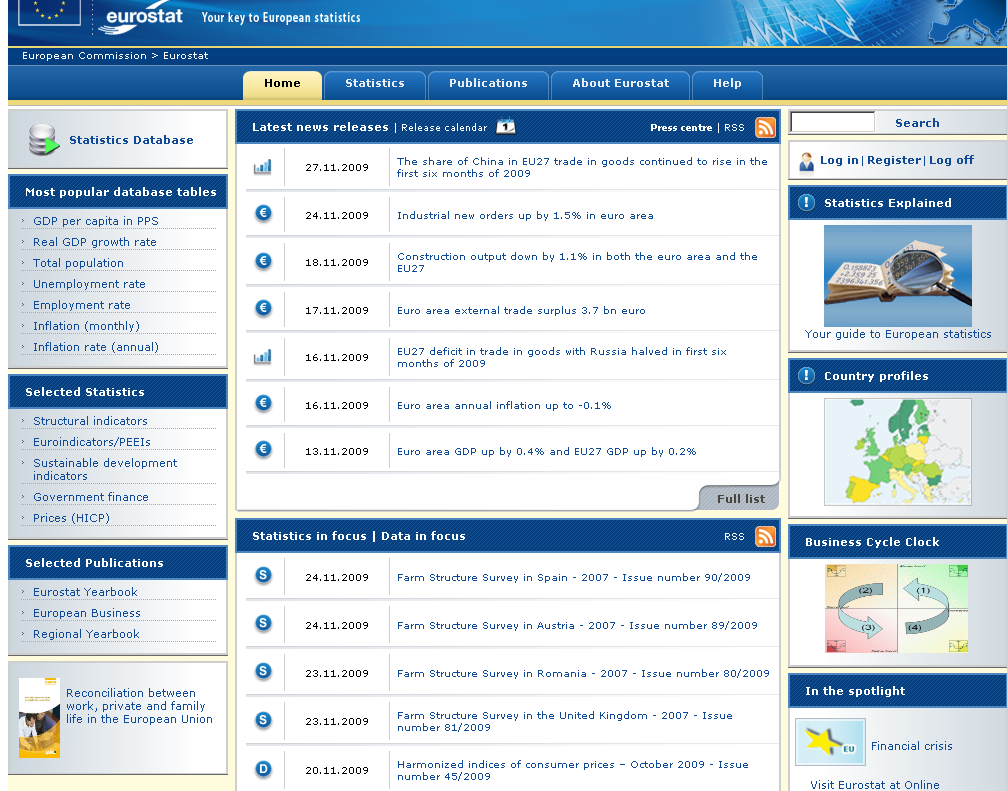Click the euro icon beside the annual inflation news
Image resolution: width=1007 pixels, height=791 pixels.
[x=263, y=403]
